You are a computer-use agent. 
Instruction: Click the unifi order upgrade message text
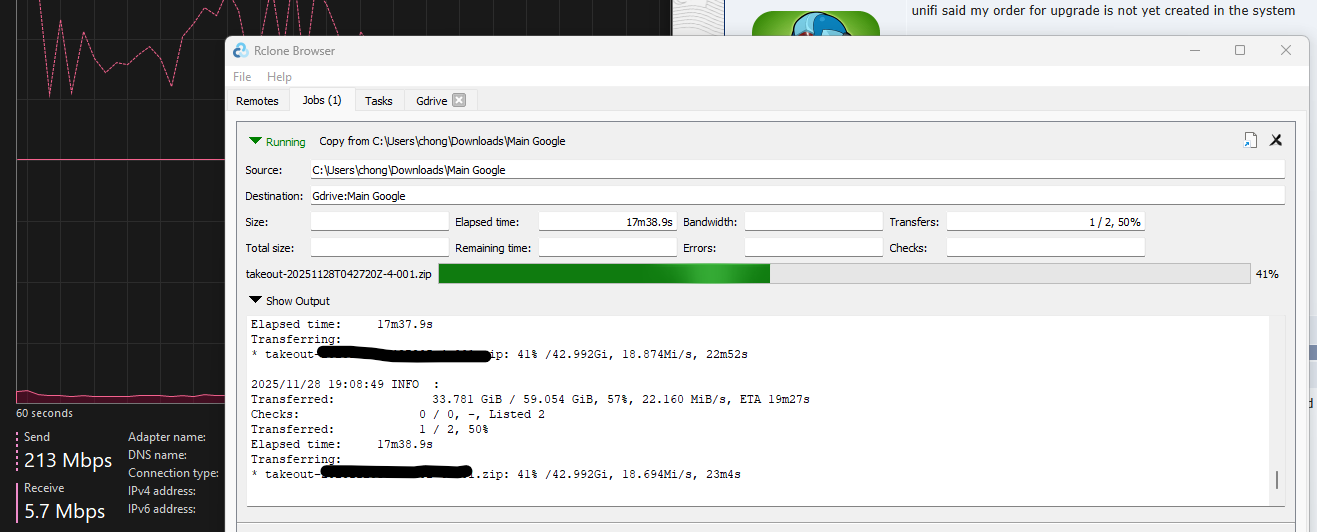1103,11
